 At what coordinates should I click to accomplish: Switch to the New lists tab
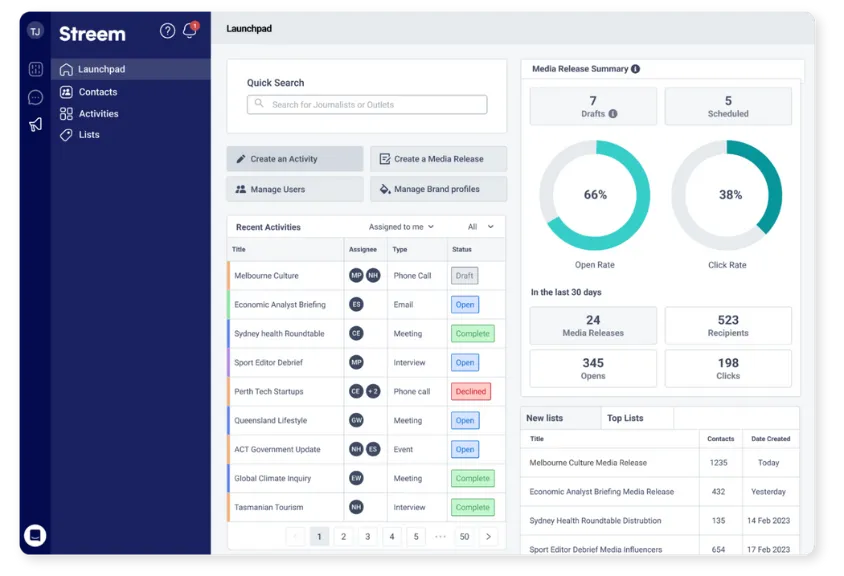560,418
